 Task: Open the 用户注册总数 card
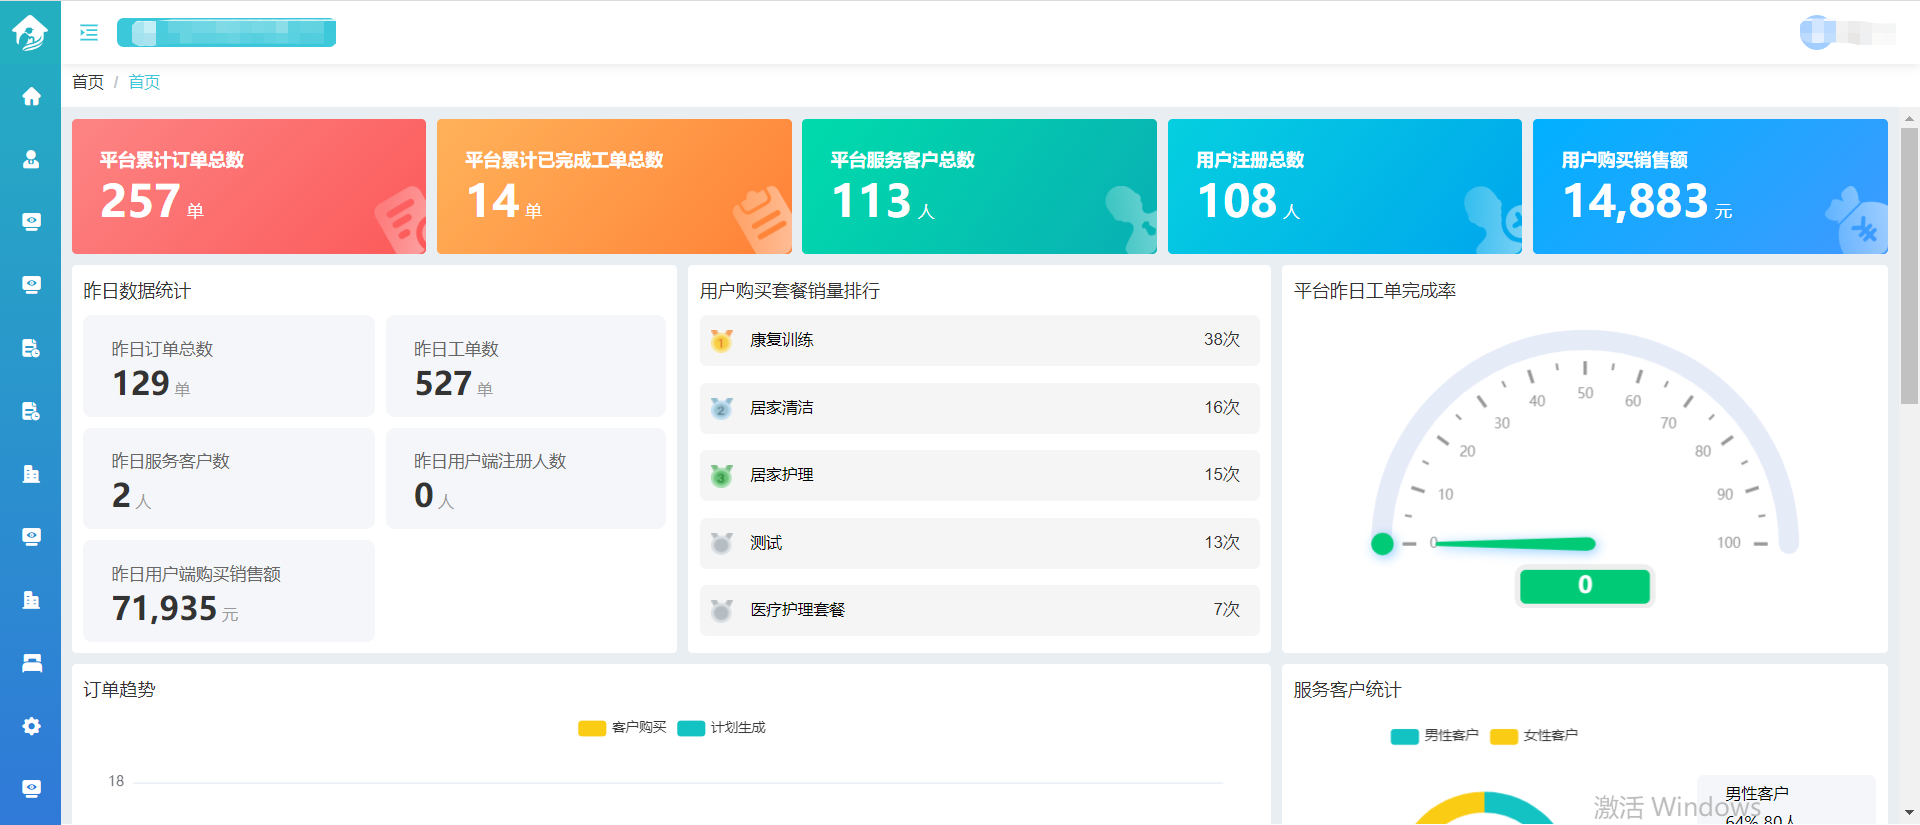1345,186
